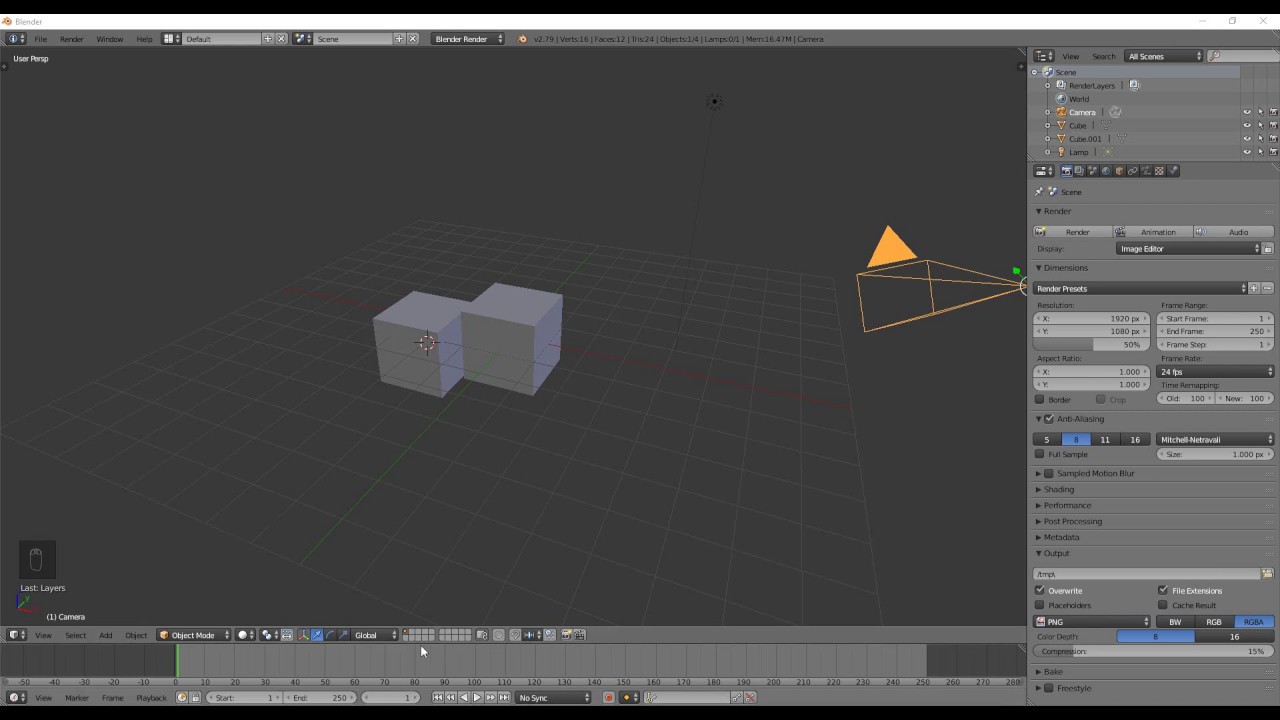Toggle visibility of the Camera object
The height and width of the screenshot is (720, 1280).
1246,112
